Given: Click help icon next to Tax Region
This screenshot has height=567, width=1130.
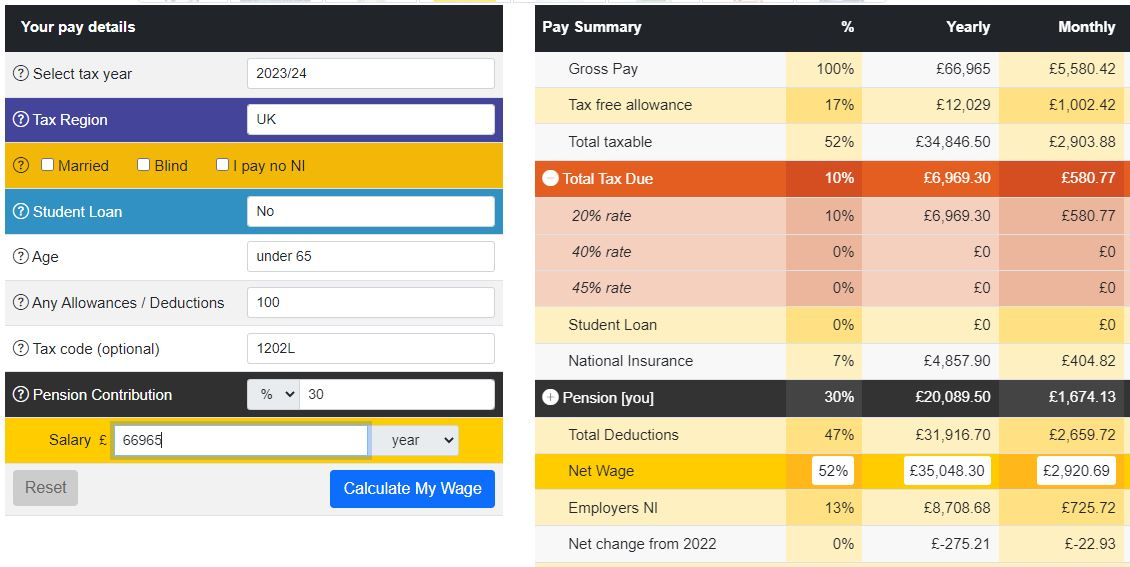Looking at the screenshot, I should (x=21, y=120).
